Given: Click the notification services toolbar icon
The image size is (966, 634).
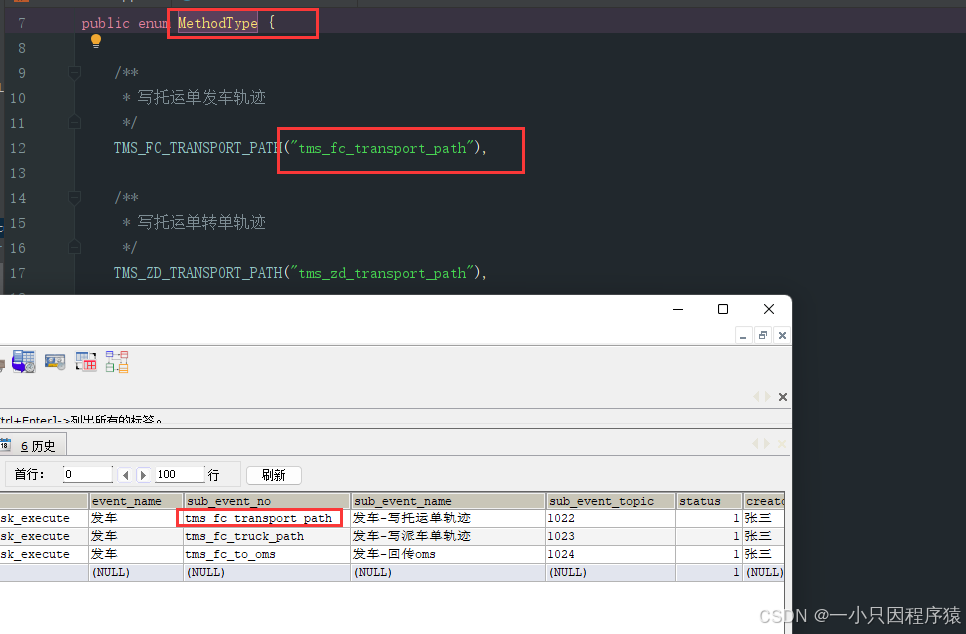Looking at the screenshot, I should point(55,362).
